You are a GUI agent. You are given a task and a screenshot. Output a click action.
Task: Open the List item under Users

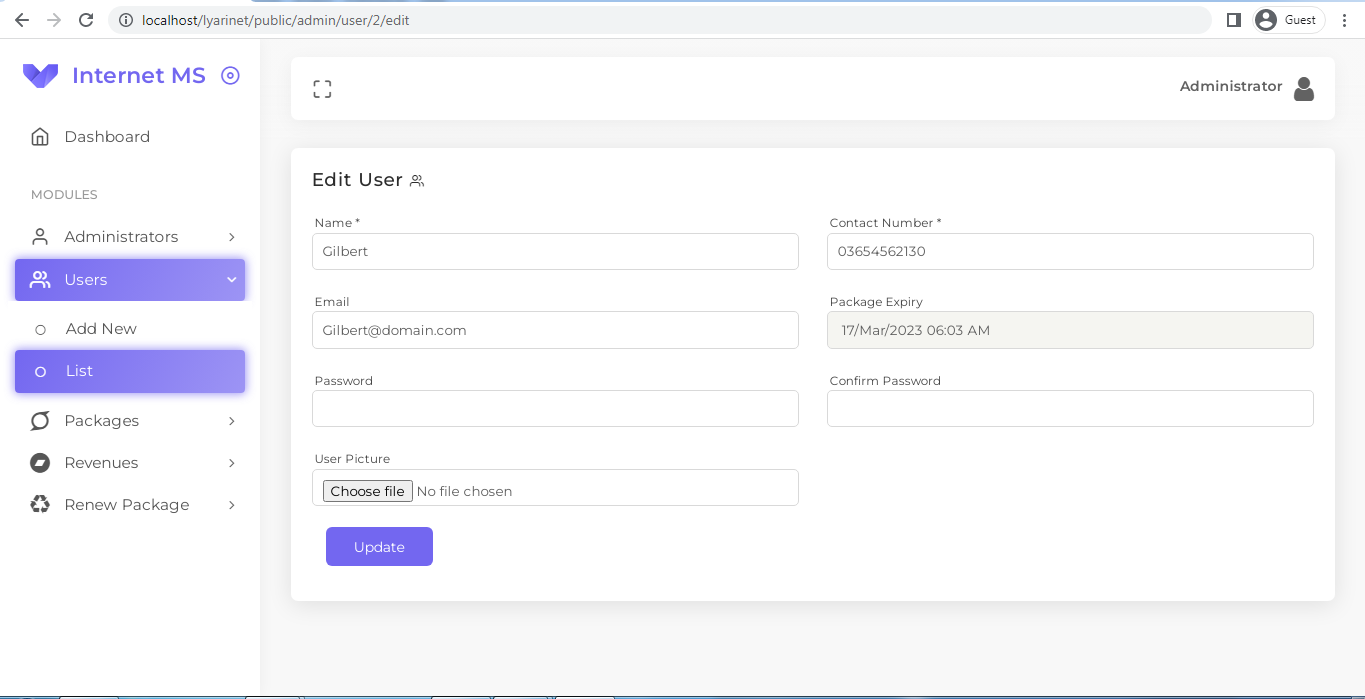(x=78, y=371)
